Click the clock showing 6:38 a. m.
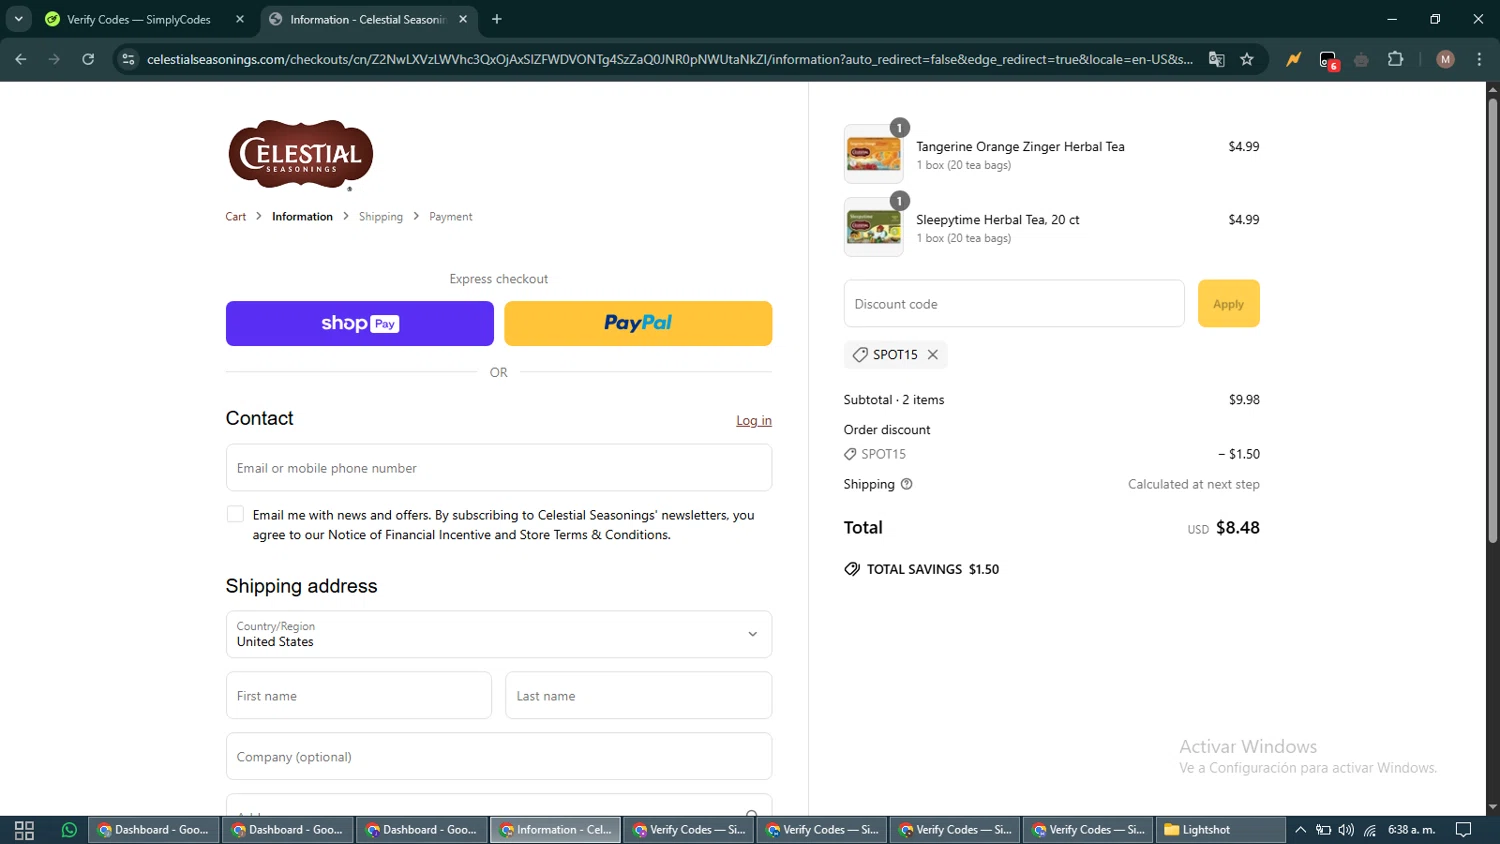Image resolution: width=1500 pixels, height=844 pixels. [1411, 830]
